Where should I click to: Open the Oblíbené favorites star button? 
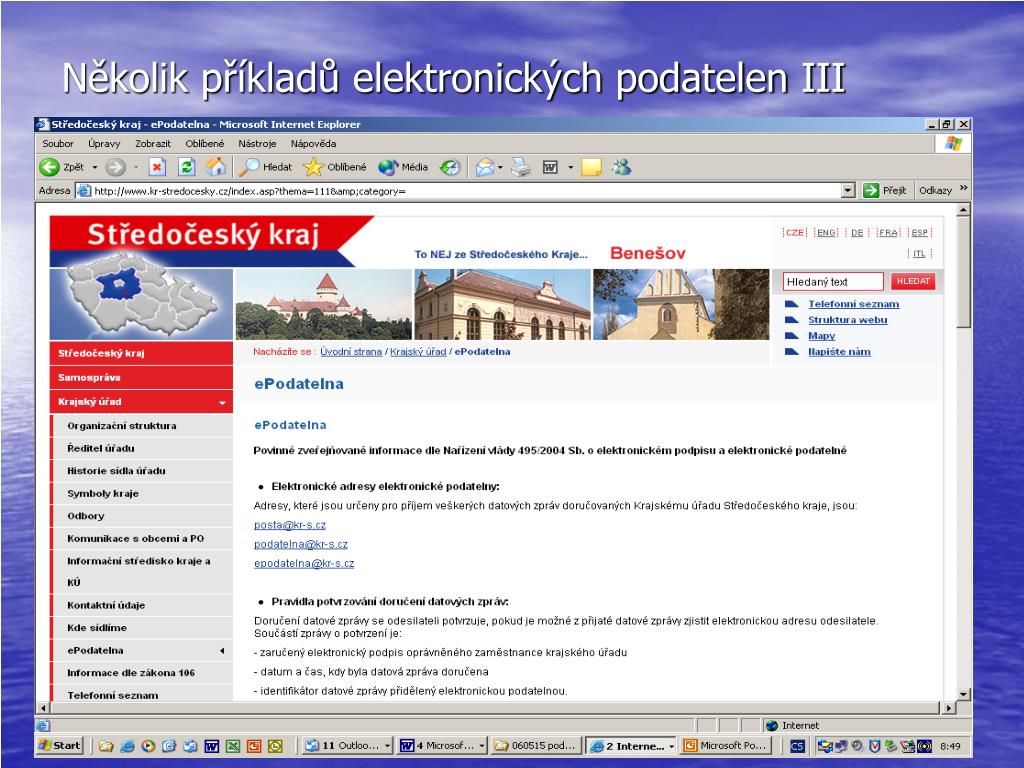[x=334, y=167]
